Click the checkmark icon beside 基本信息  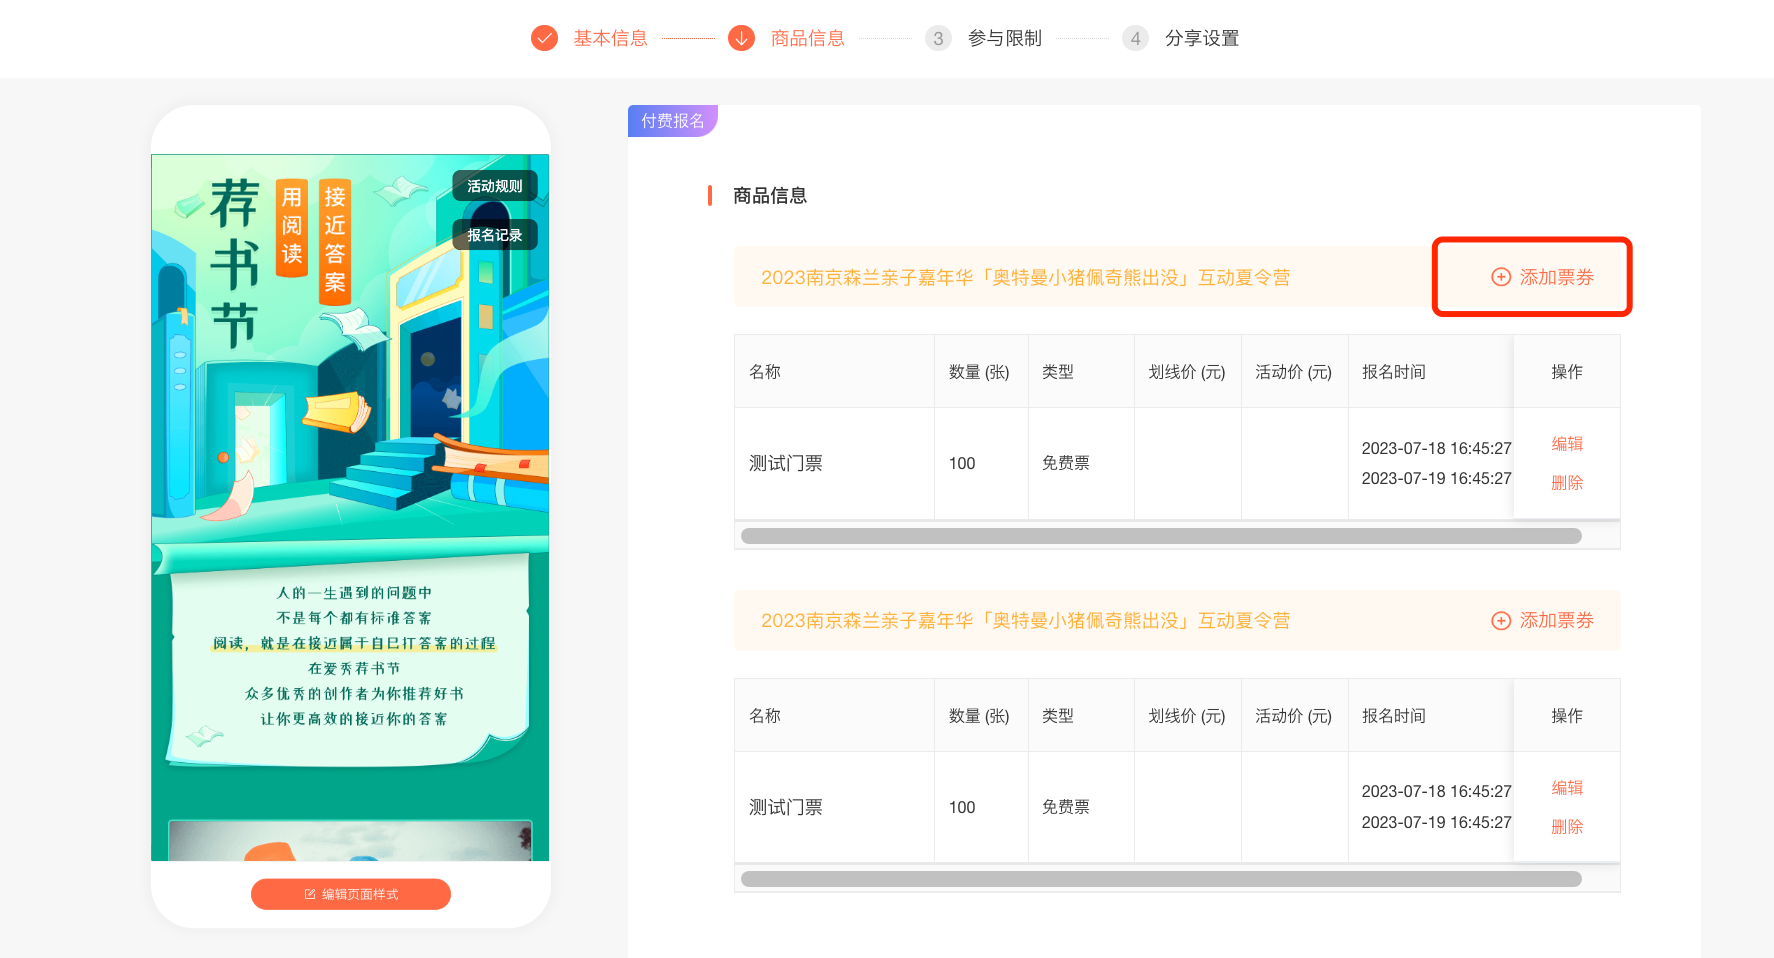[544, 38]
